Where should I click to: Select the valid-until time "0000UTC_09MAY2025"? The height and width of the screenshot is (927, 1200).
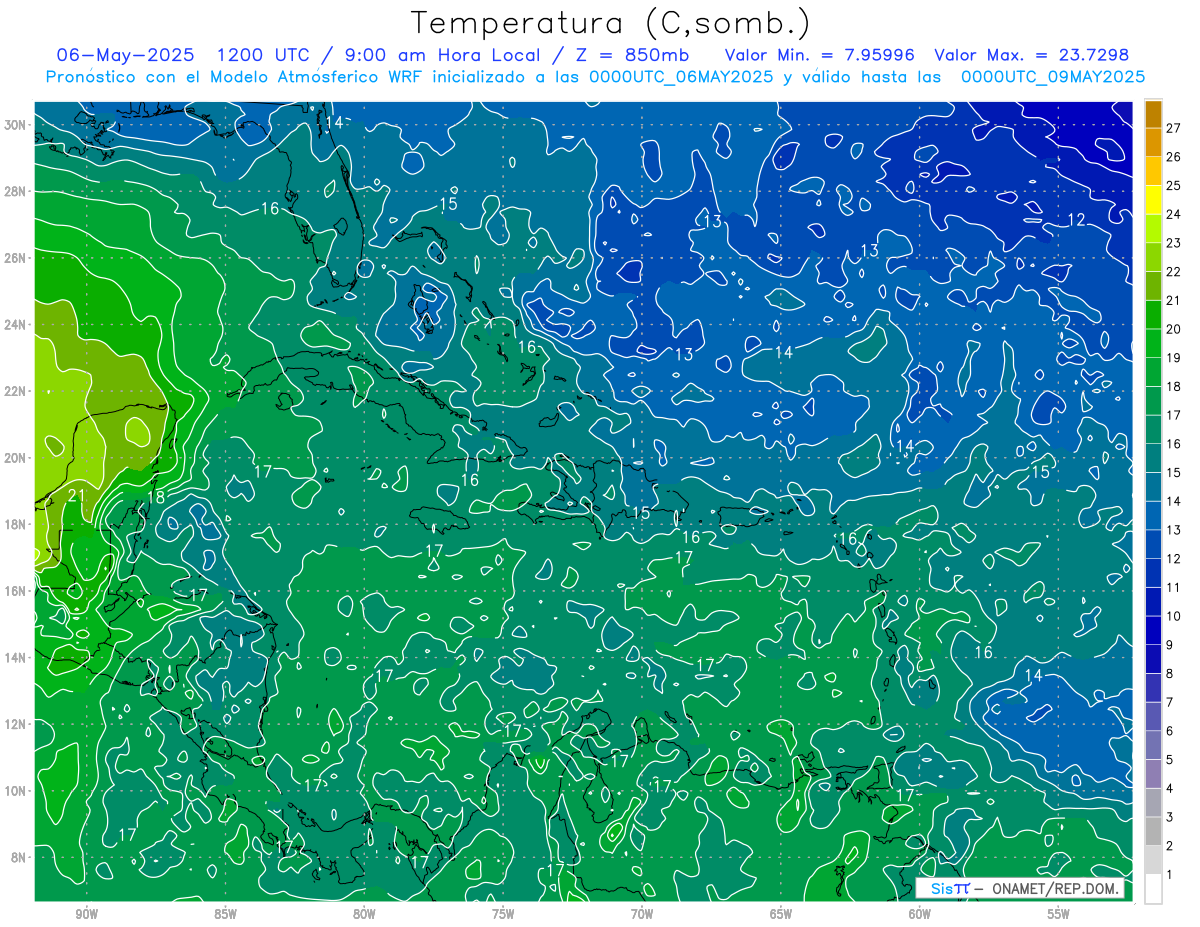(1053, 76)
